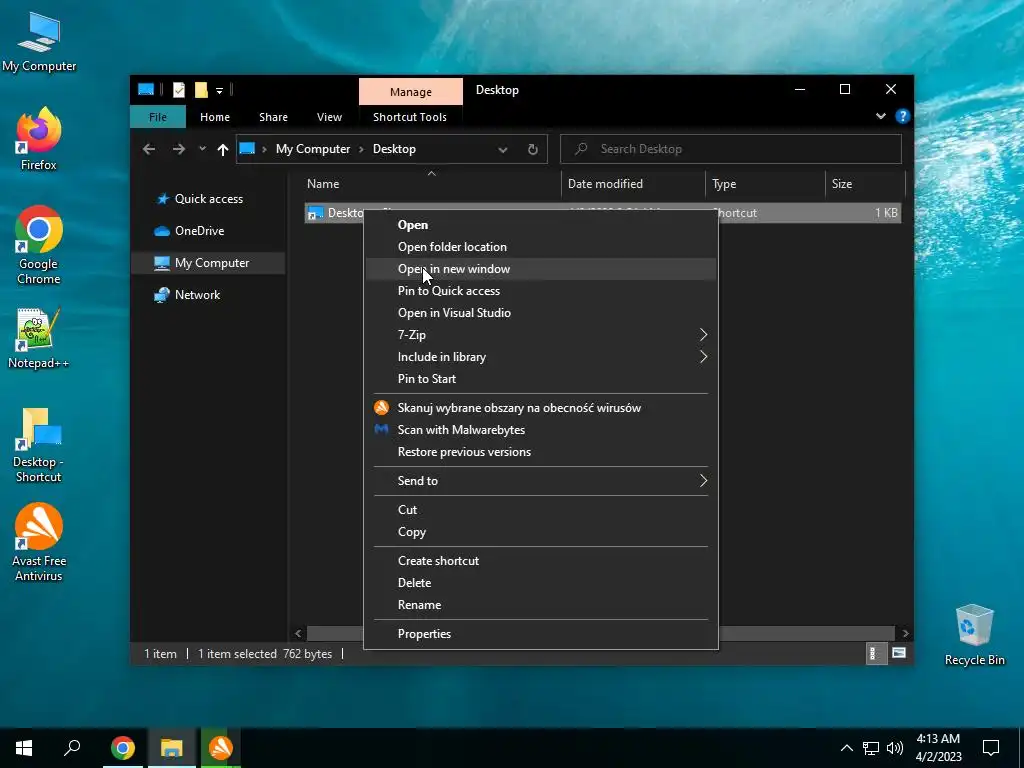Select the Avast Free Antivirus desktop icon
The image size is (1024, 768).
point(39,542)
